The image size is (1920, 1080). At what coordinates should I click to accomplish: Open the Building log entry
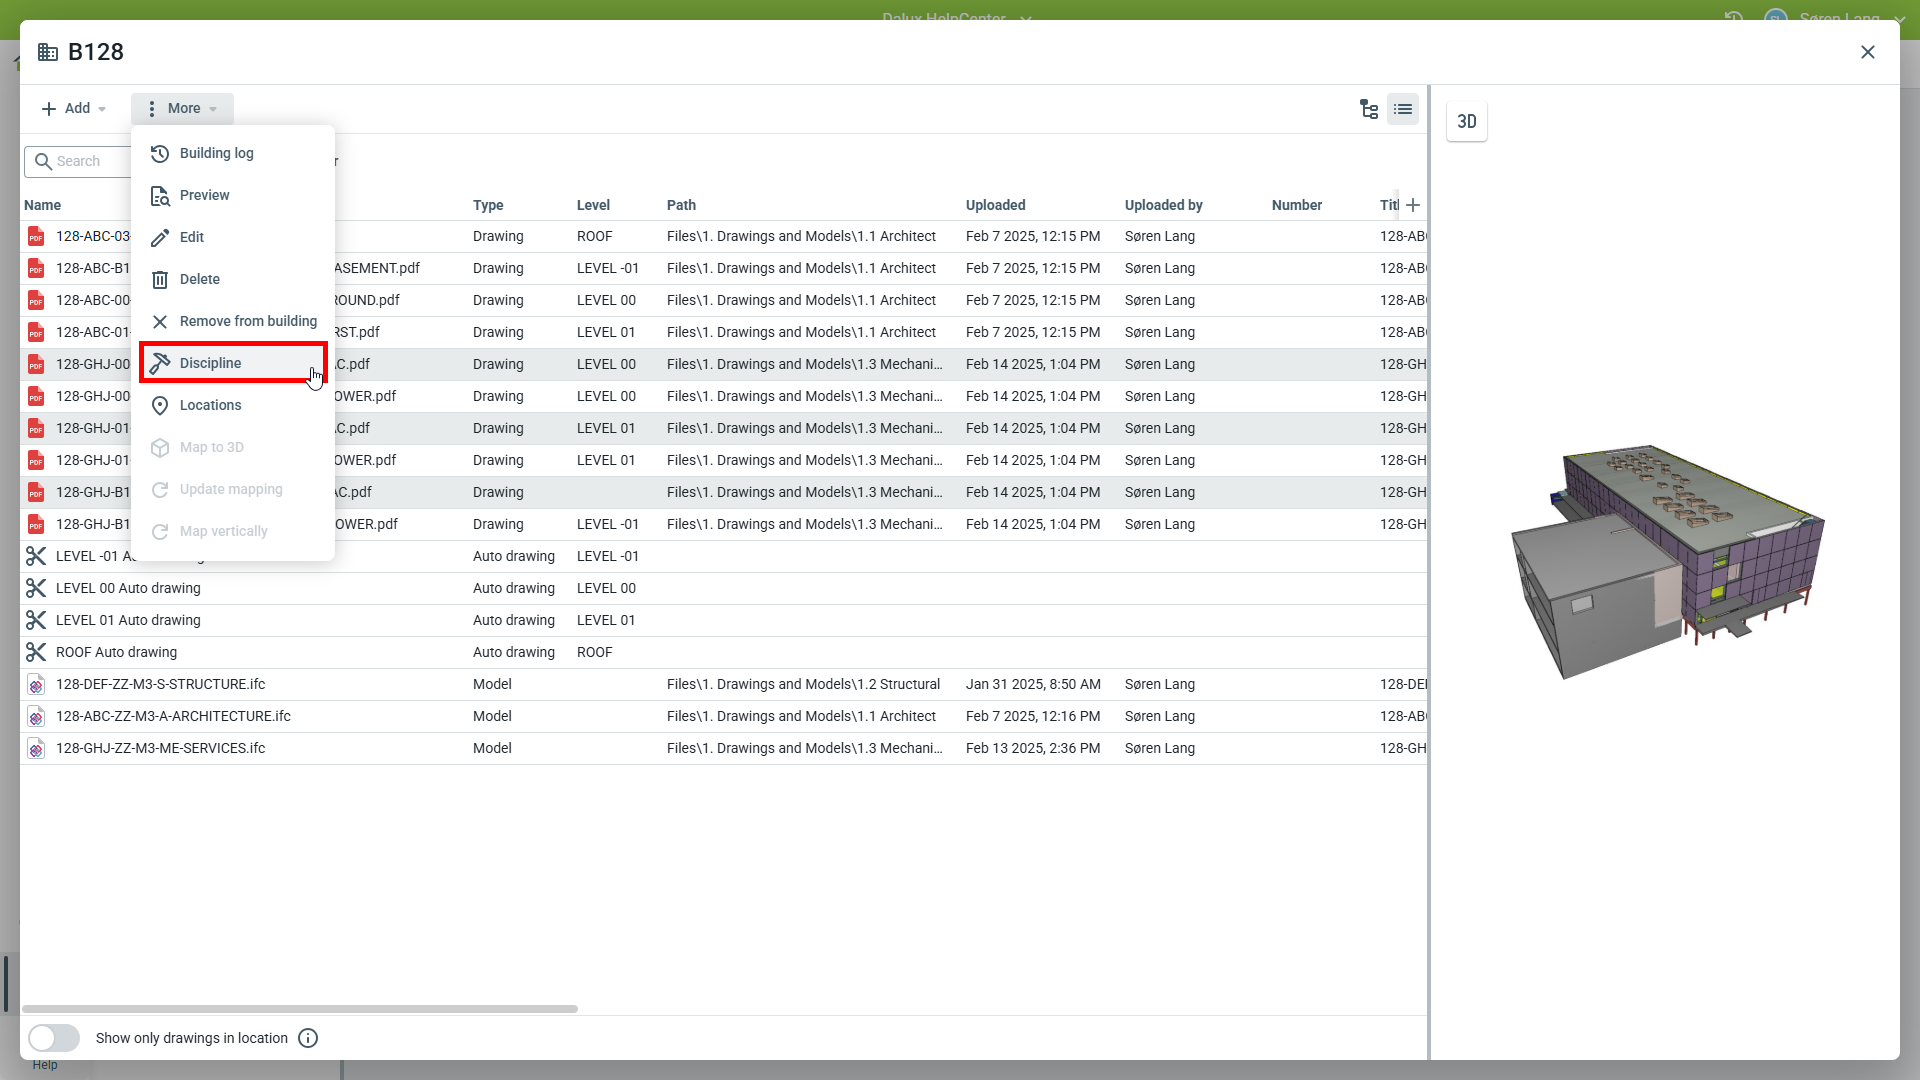point(216,153)
